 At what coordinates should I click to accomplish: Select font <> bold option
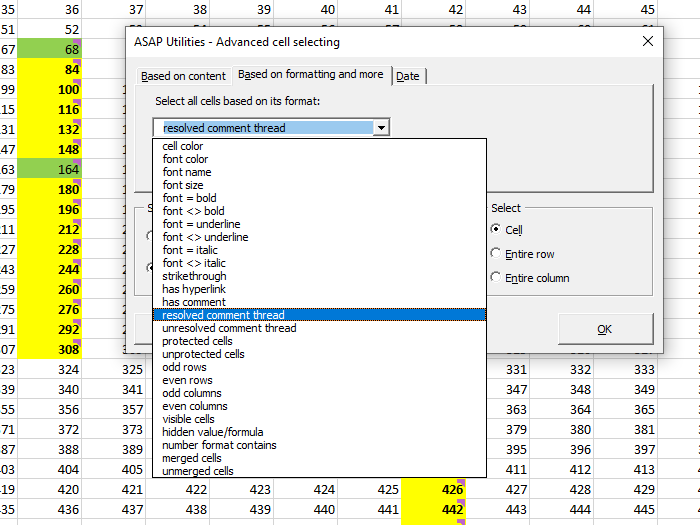(319, 211)
